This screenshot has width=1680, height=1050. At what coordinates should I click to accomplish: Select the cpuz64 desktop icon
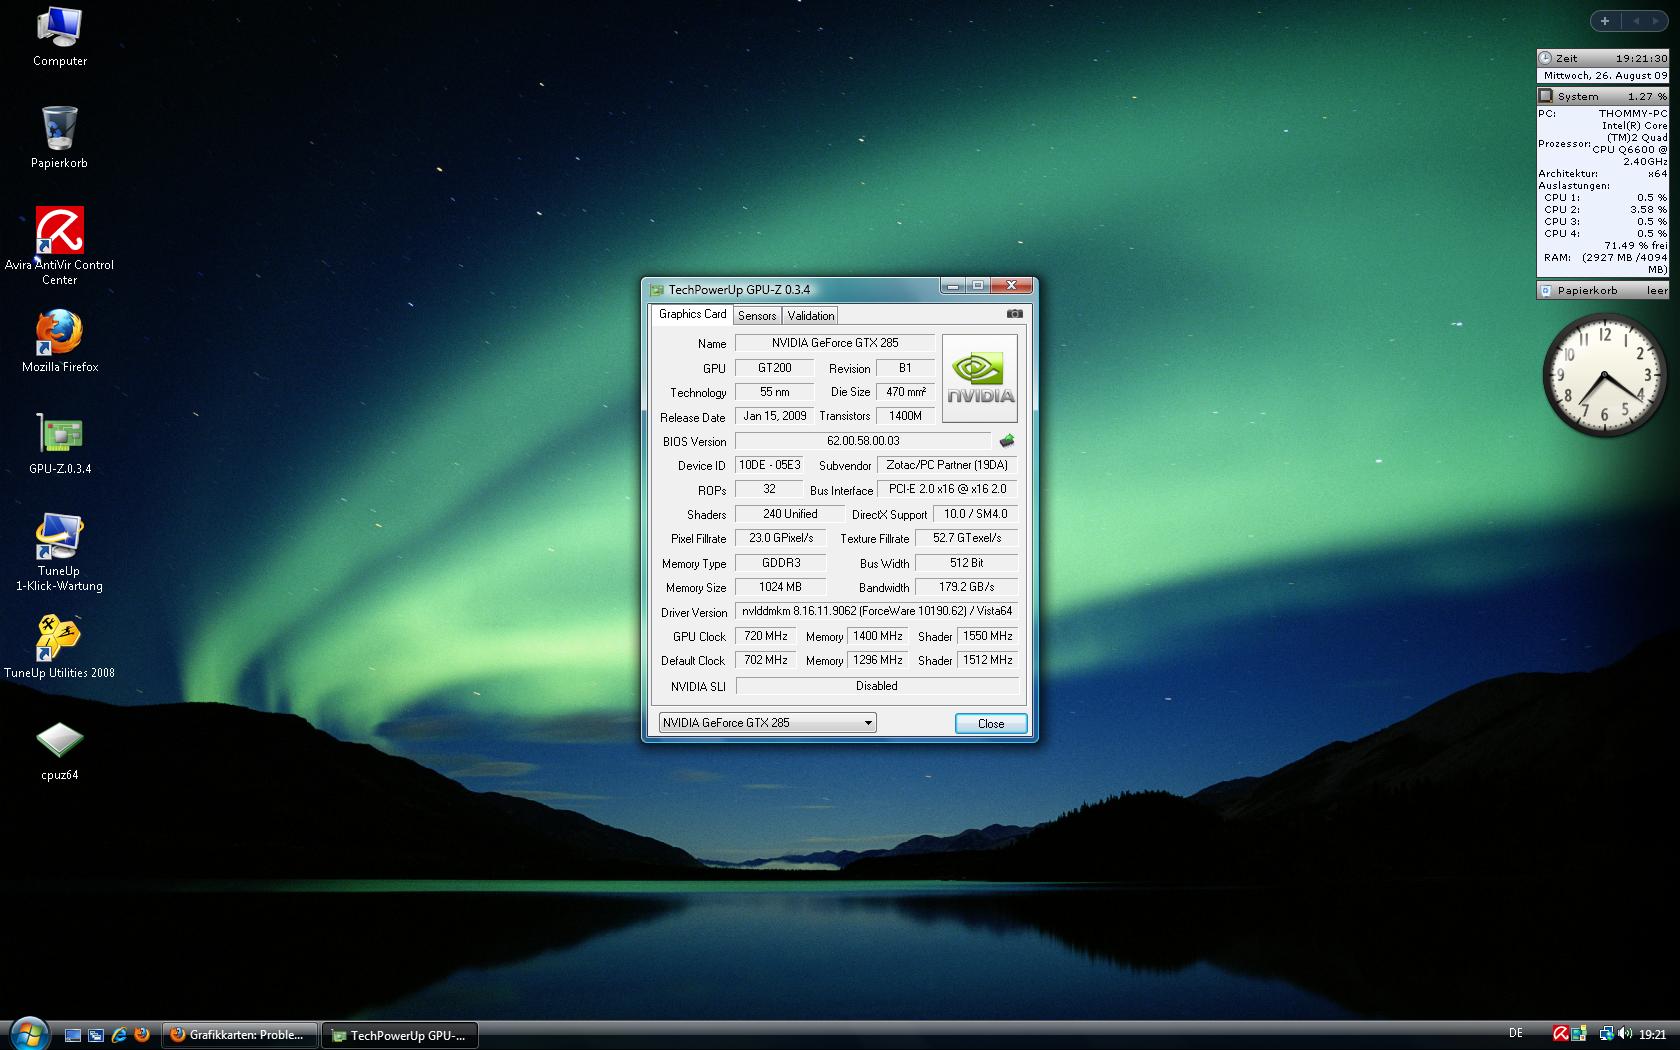(x=59, y=749)
